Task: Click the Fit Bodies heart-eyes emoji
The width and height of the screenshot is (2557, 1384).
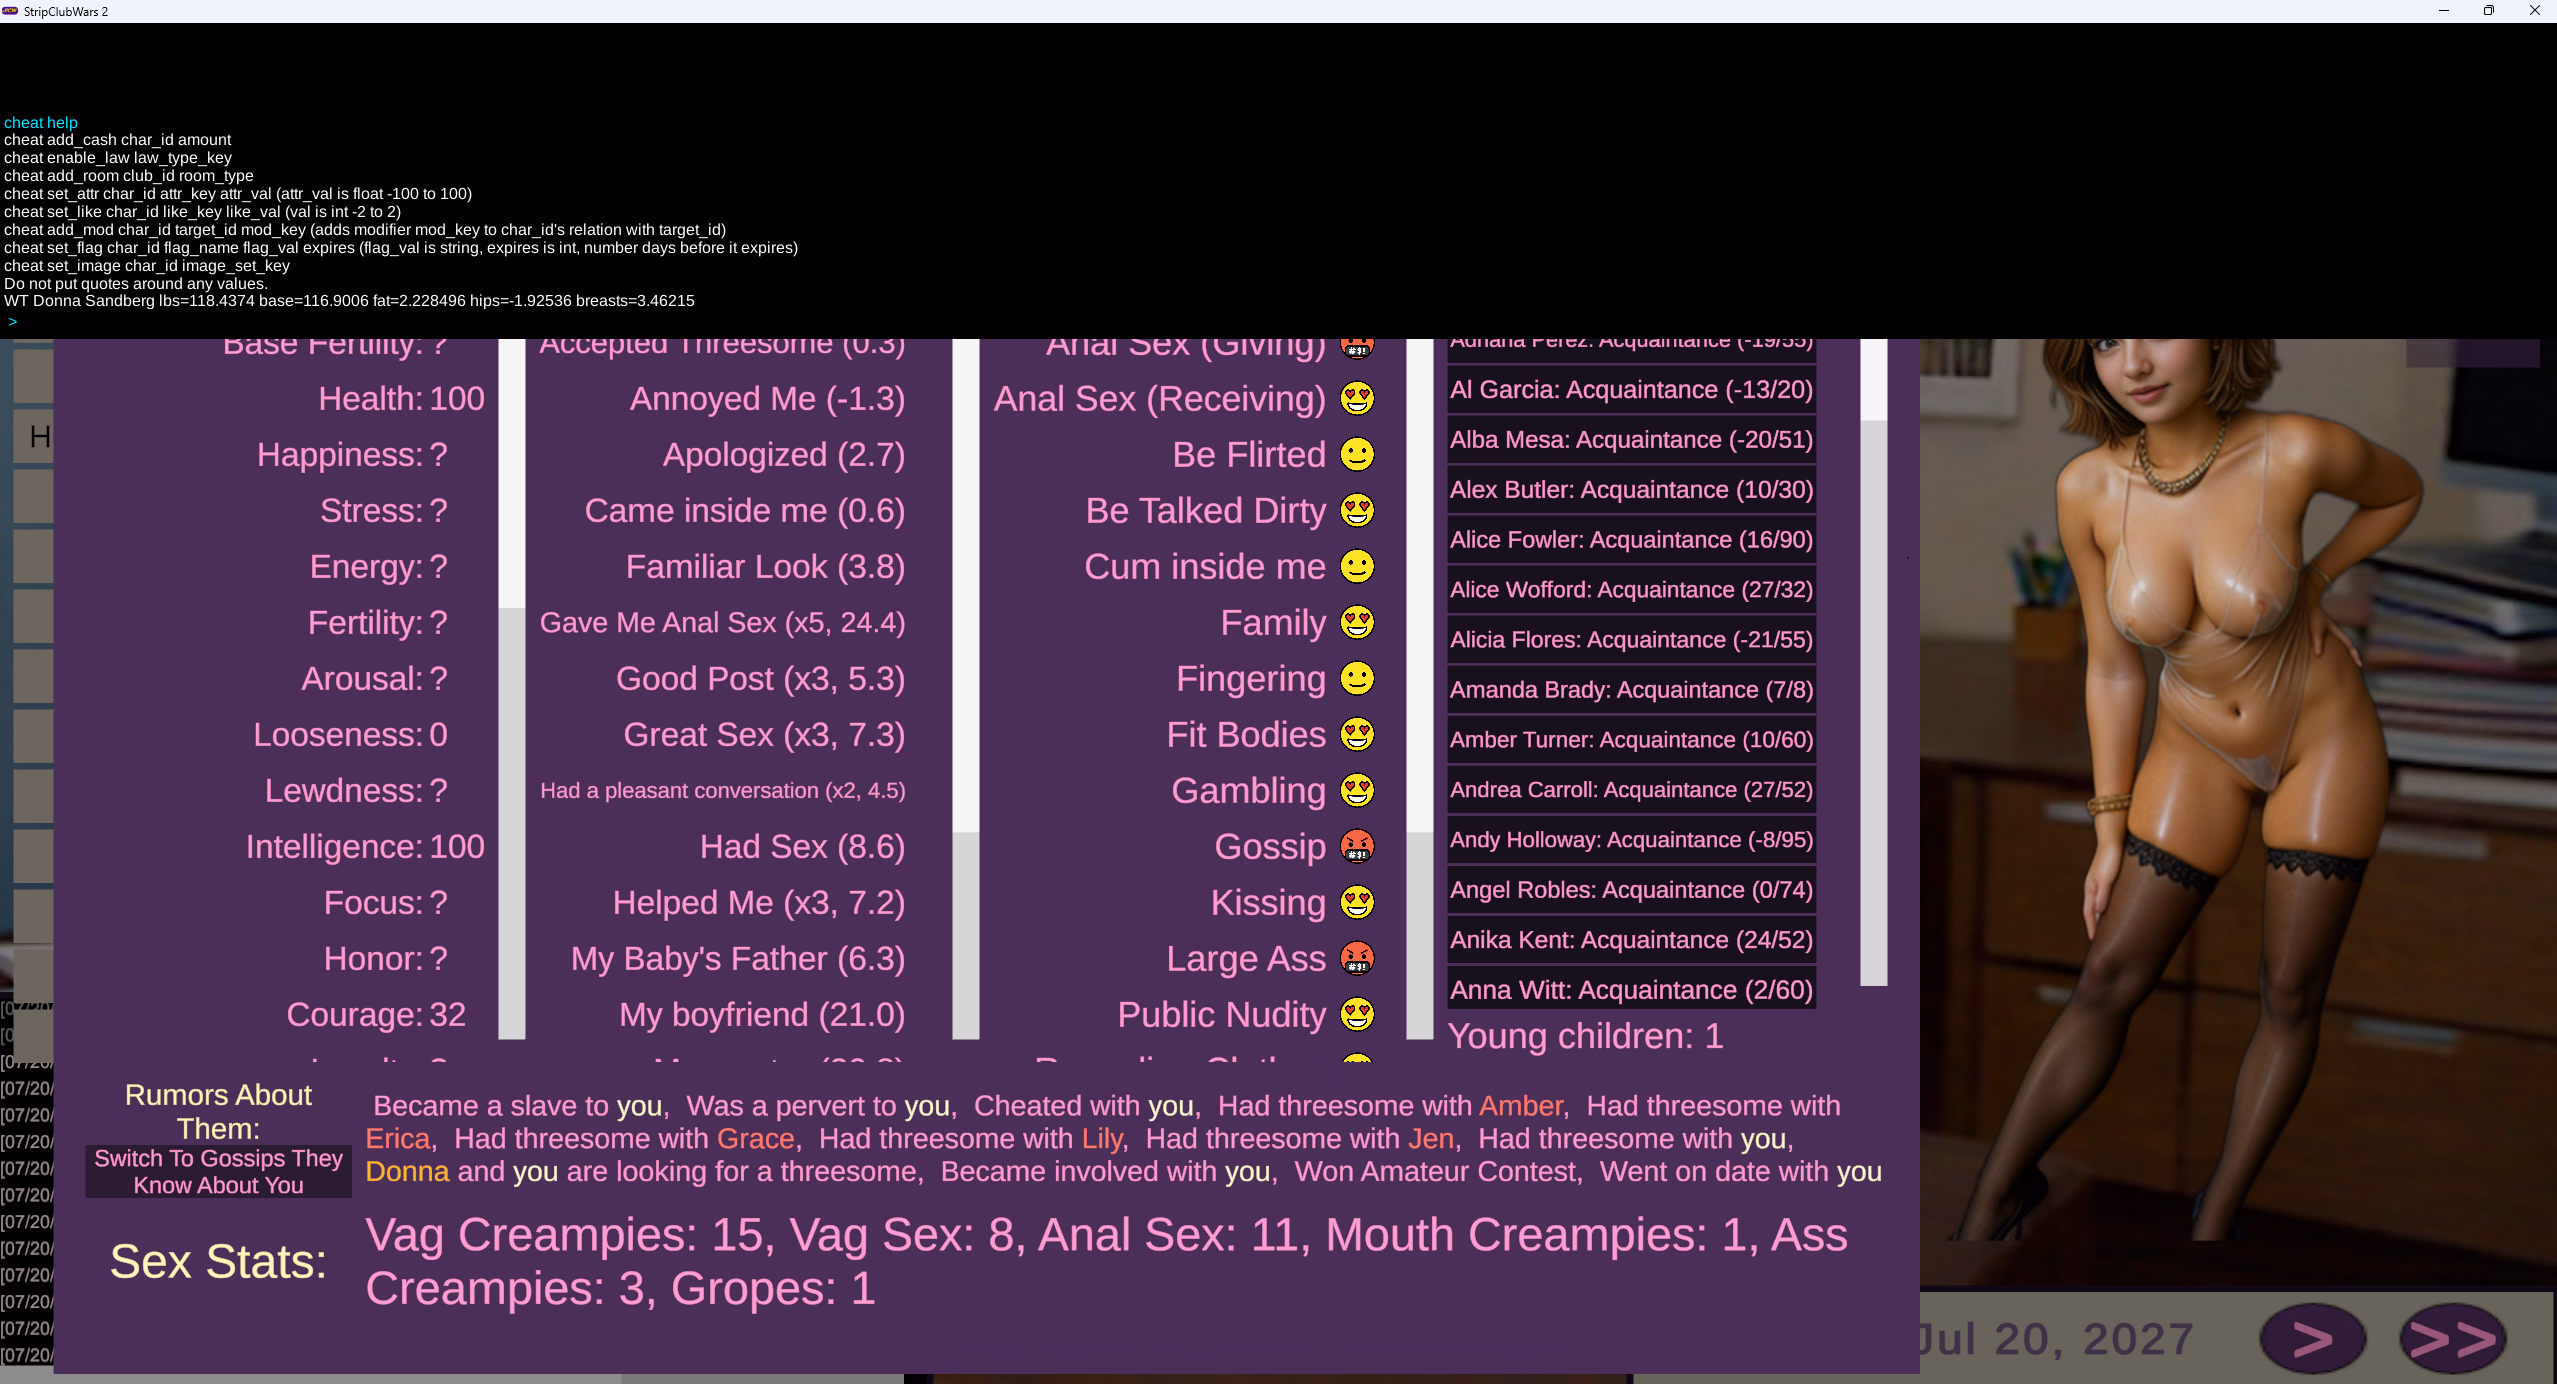Action: pyautogui.click(x=1357, y=735)
